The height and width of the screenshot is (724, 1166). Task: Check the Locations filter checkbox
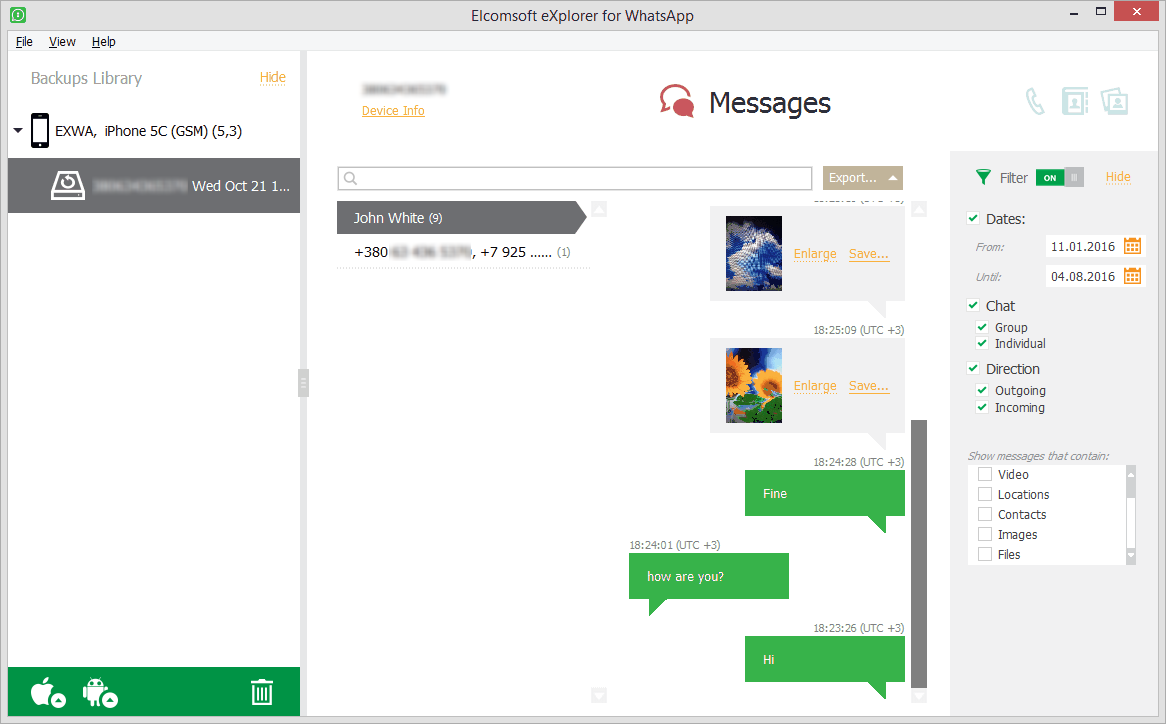pos(985,494)
